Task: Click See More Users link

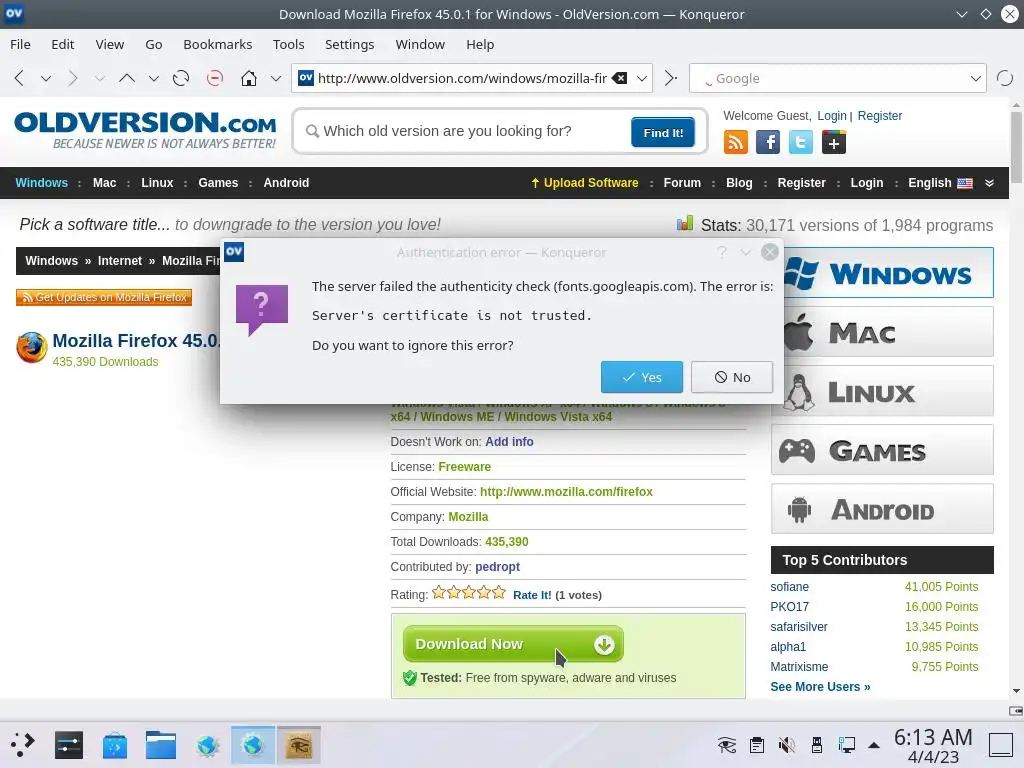Action: 820,687
